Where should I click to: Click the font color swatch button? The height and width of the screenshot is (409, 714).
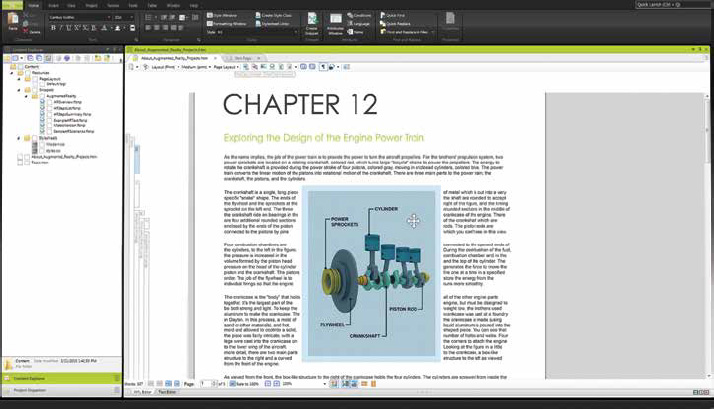pos(104,28)
